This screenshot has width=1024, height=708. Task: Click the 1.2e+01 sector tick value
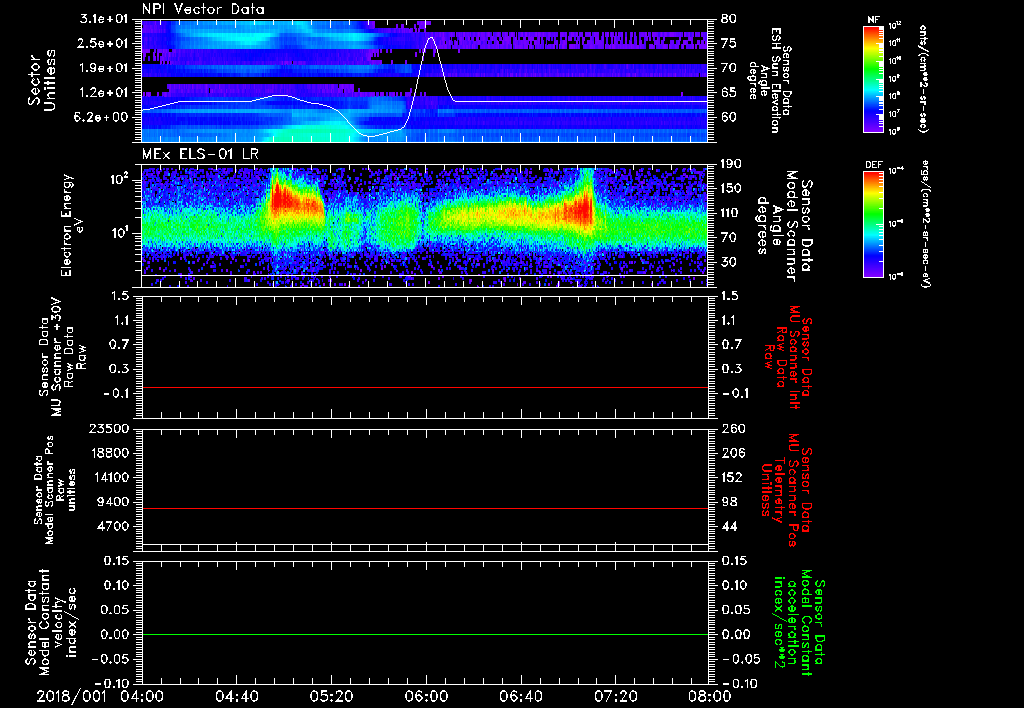pos(104,93)
